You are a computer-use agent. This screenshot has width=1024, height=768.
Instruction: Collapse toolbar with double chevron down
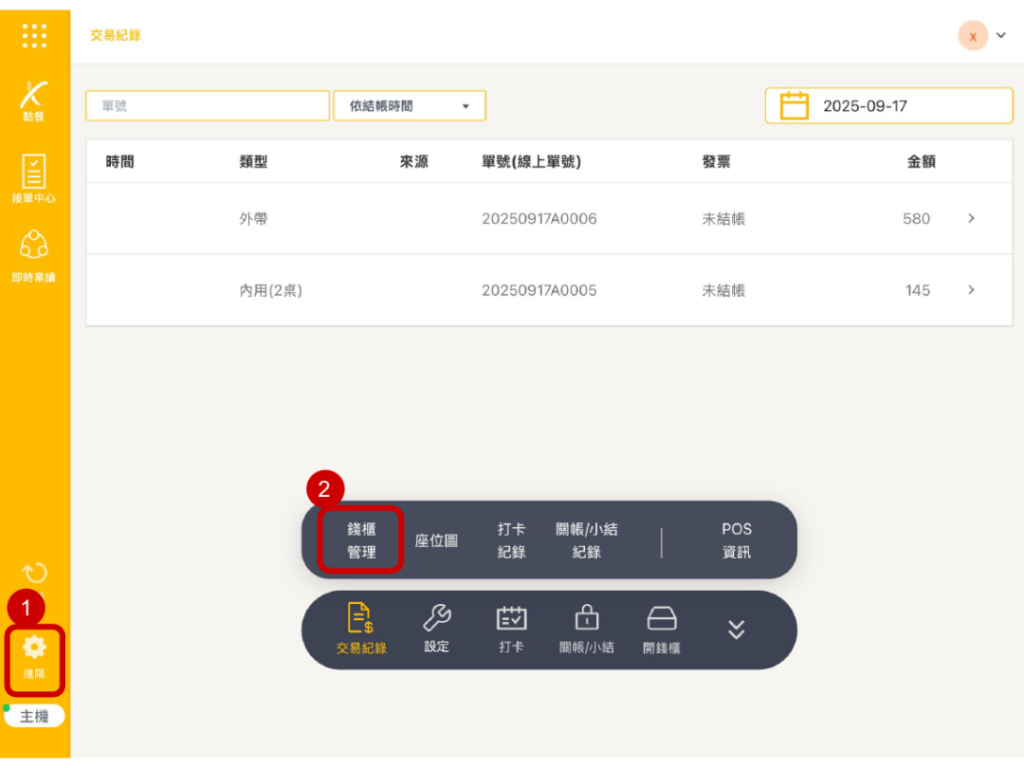736,629
